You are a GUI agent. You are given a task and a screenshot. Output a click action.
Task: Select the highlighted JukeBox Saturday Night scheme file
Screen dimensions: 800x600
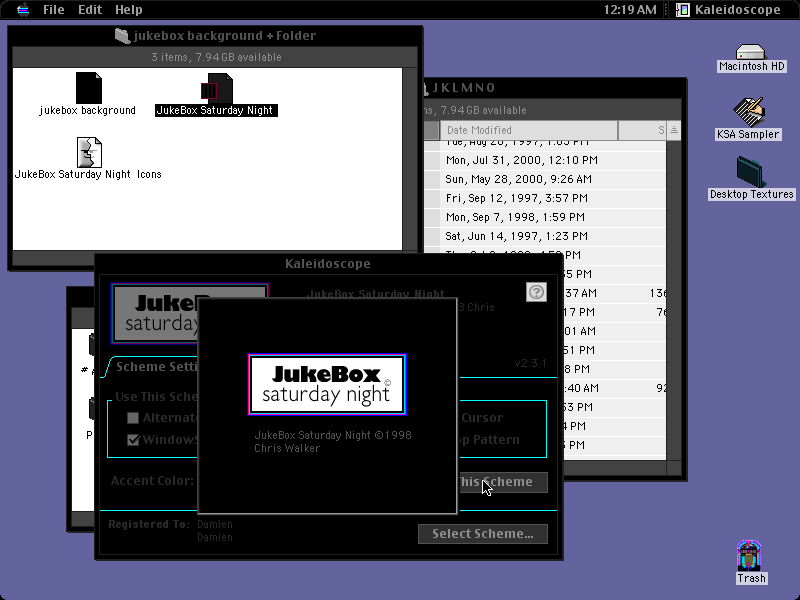click(217, 89)
